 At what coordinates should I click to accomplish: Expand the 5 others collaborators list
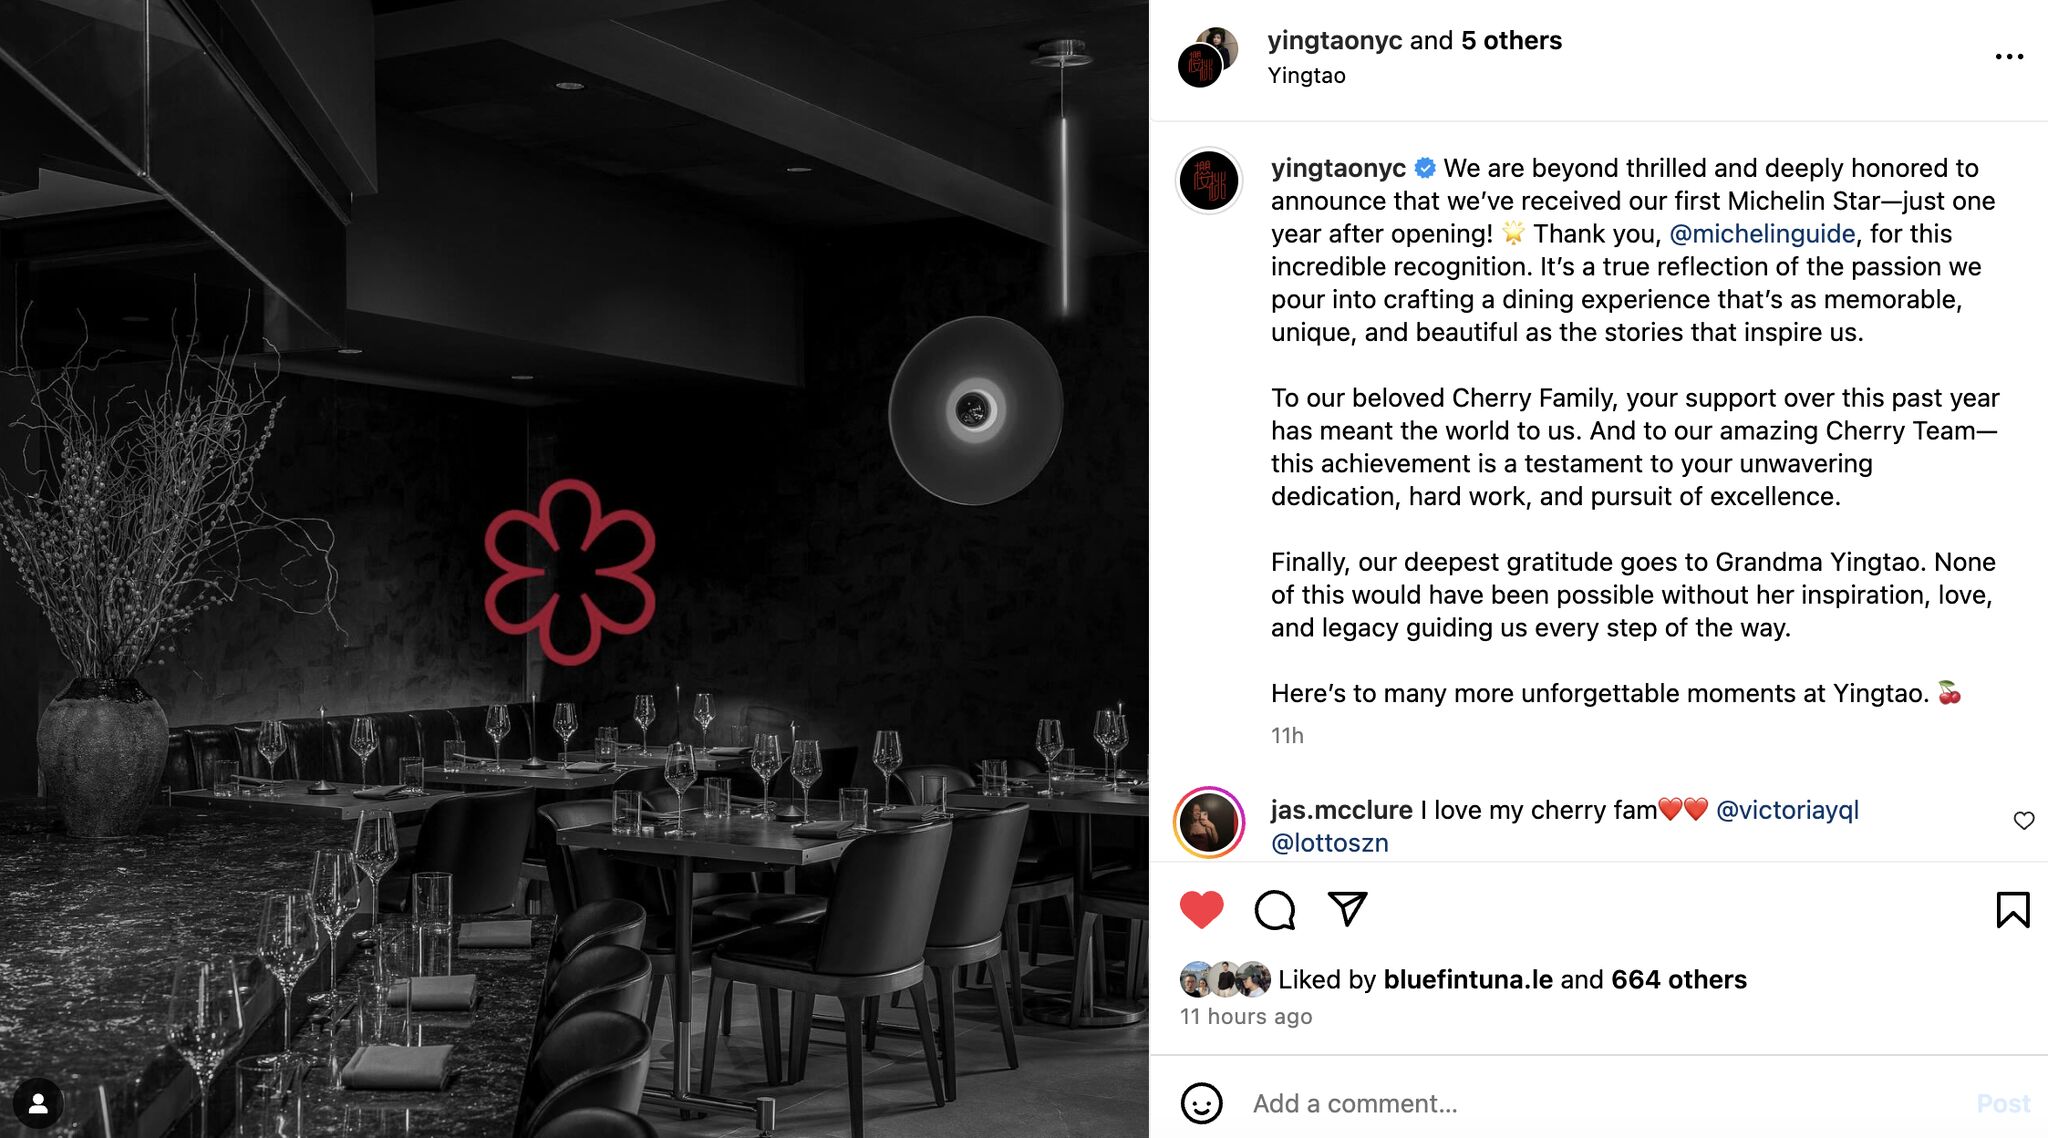(x=1511, y=41)
